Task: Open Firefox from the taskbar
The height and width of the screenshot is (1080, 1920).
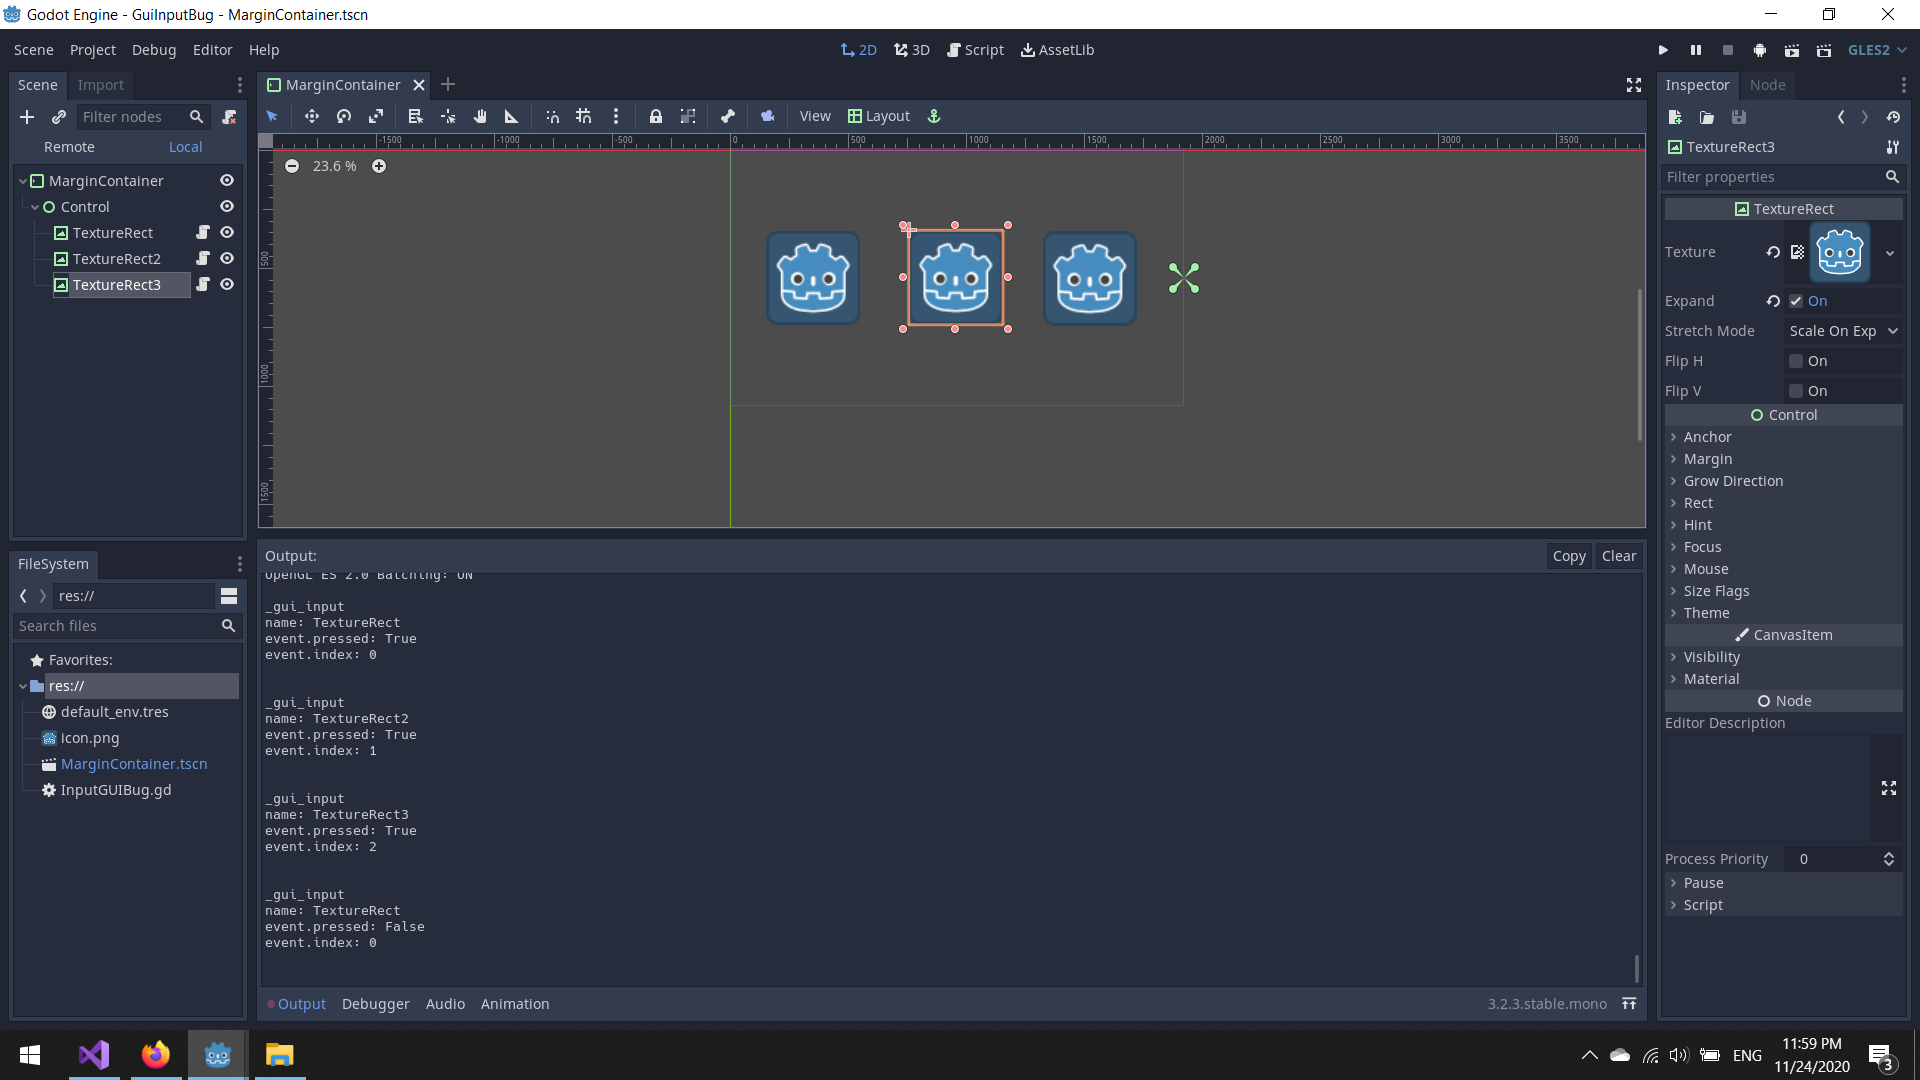Action: click(x=155, y=1055)
